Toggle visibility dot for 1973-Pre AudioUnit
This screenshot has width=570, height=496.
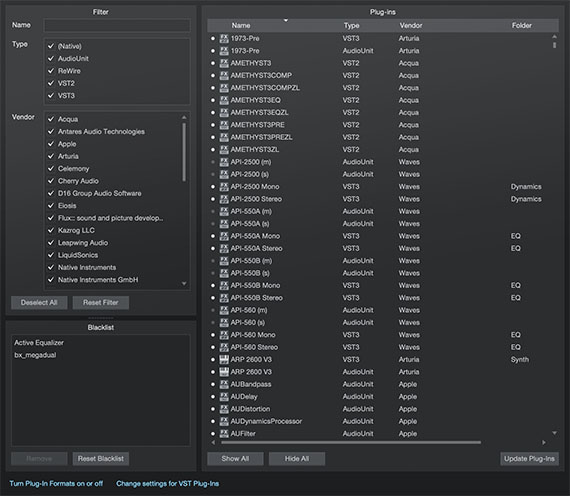[213, 51]
